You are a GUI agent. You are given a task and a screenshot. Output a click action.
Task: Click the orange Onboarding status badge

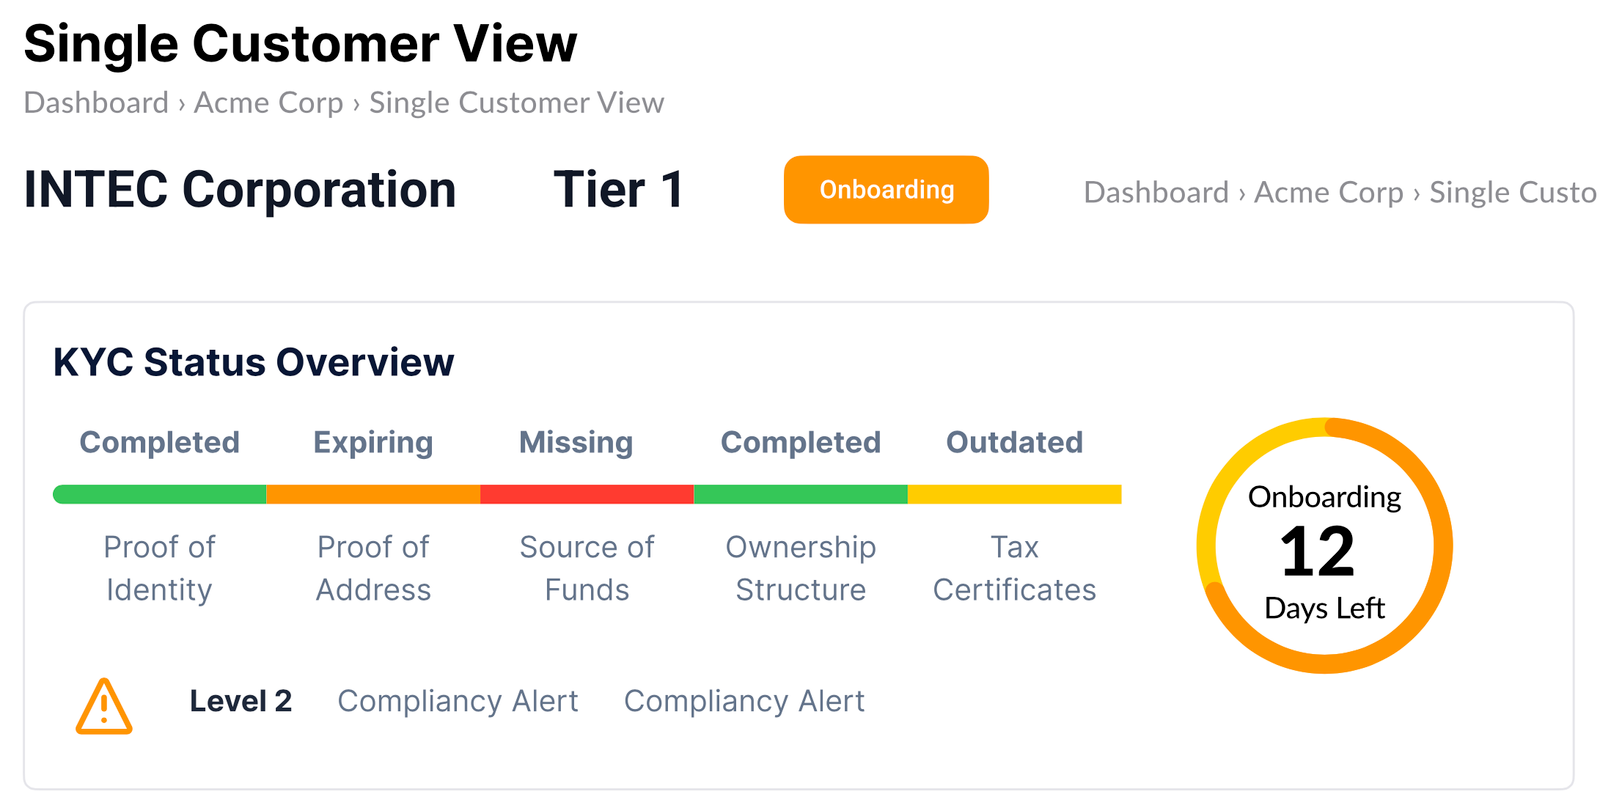pos(886,189)
